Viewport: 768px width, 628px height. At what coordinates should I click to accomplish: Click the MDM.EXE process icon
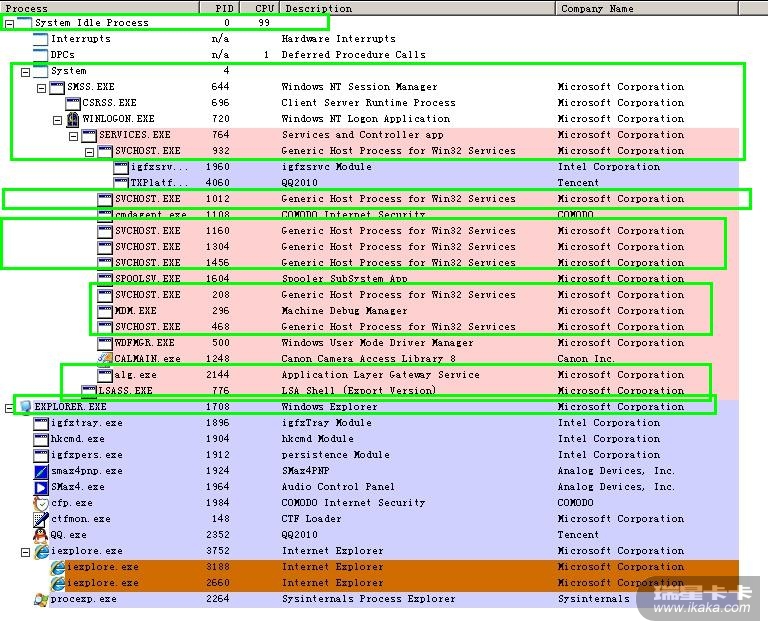pos(105,311)
